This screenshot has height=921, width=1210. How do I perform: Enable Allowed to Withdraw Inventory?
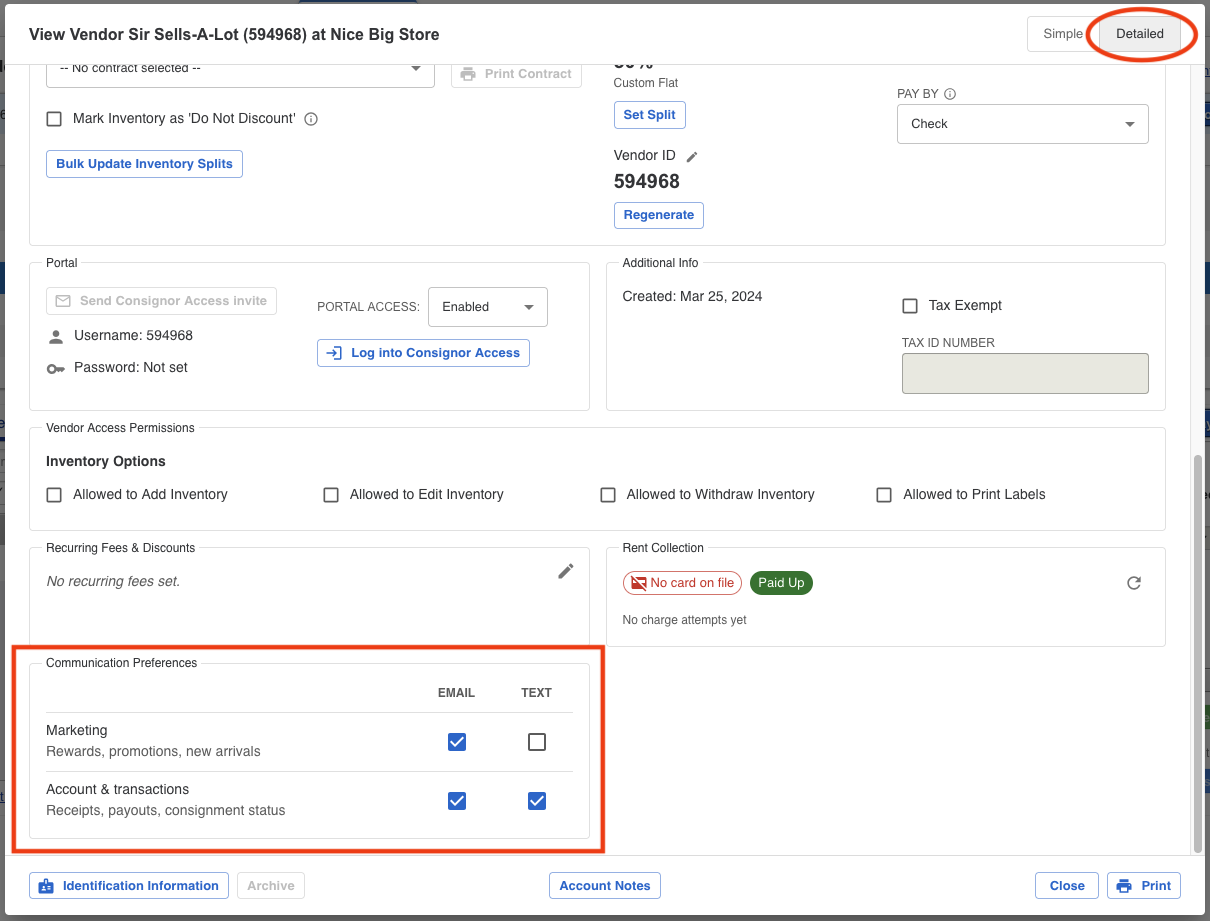pos(608,495)
